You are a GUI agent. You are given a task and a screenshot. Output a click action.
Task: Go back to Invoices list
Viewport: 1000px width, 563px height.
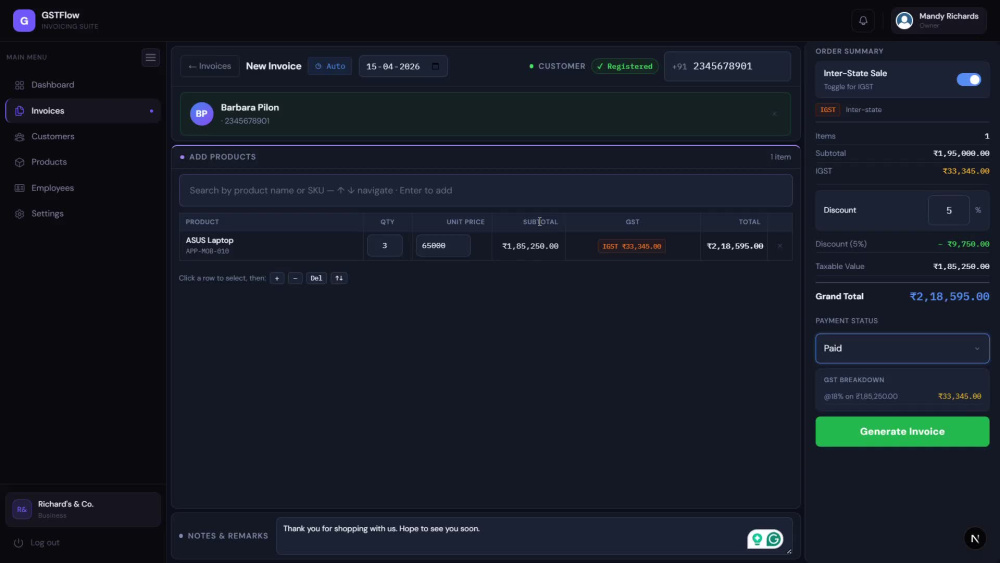coord(209,66)
